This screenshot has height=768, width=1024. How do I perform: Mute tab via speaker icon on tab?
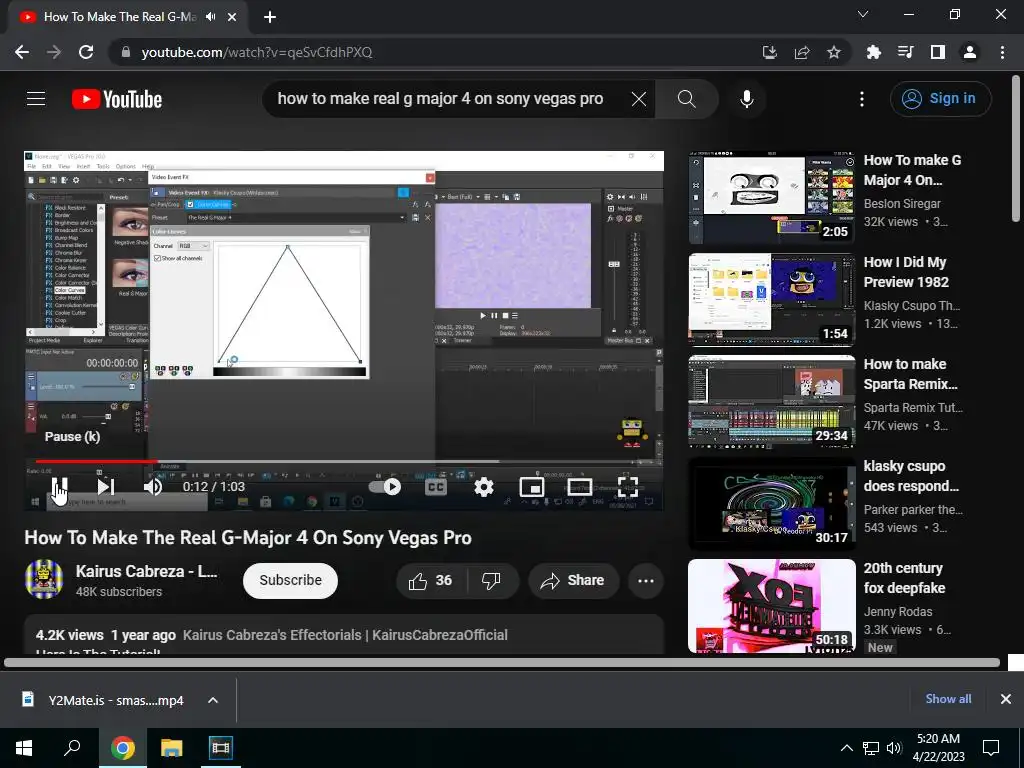tap(210, 17)
